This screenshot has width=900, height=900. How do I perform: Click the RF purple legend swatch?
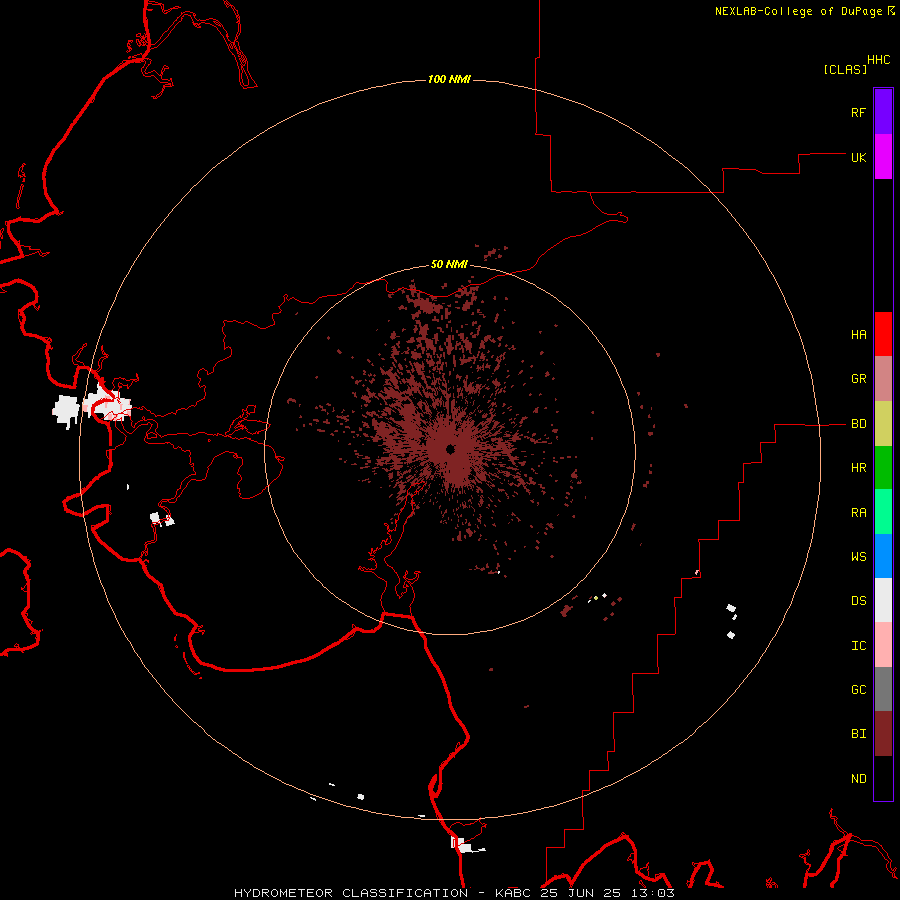pyautogui.click(x=883, y=111)
